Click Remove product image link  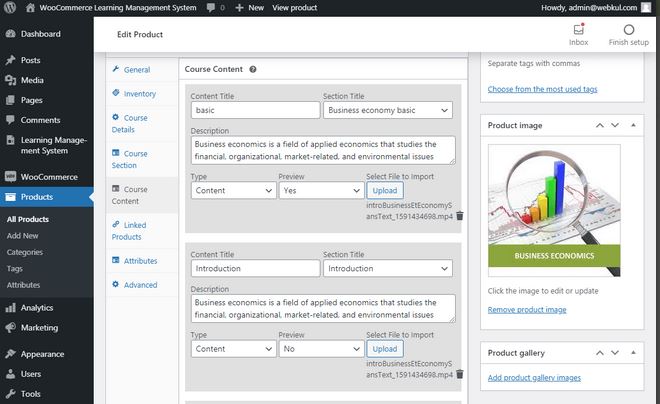click(527, 310)
